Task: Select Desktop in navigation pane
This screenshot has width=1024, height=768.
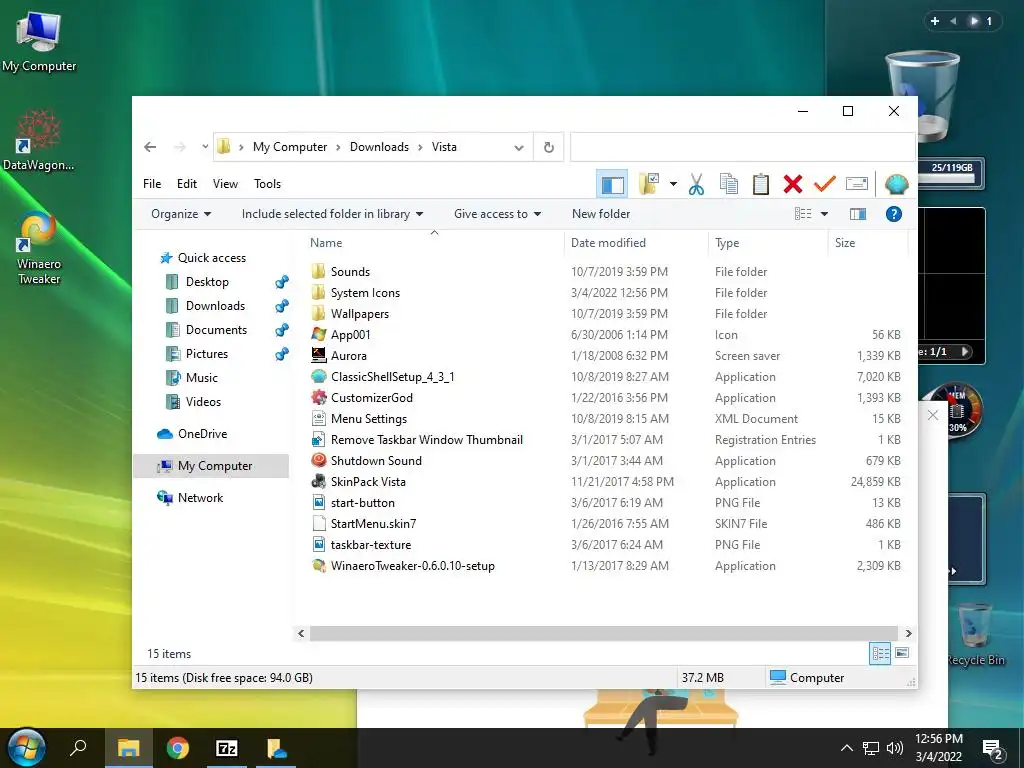Action: (207, 282)
